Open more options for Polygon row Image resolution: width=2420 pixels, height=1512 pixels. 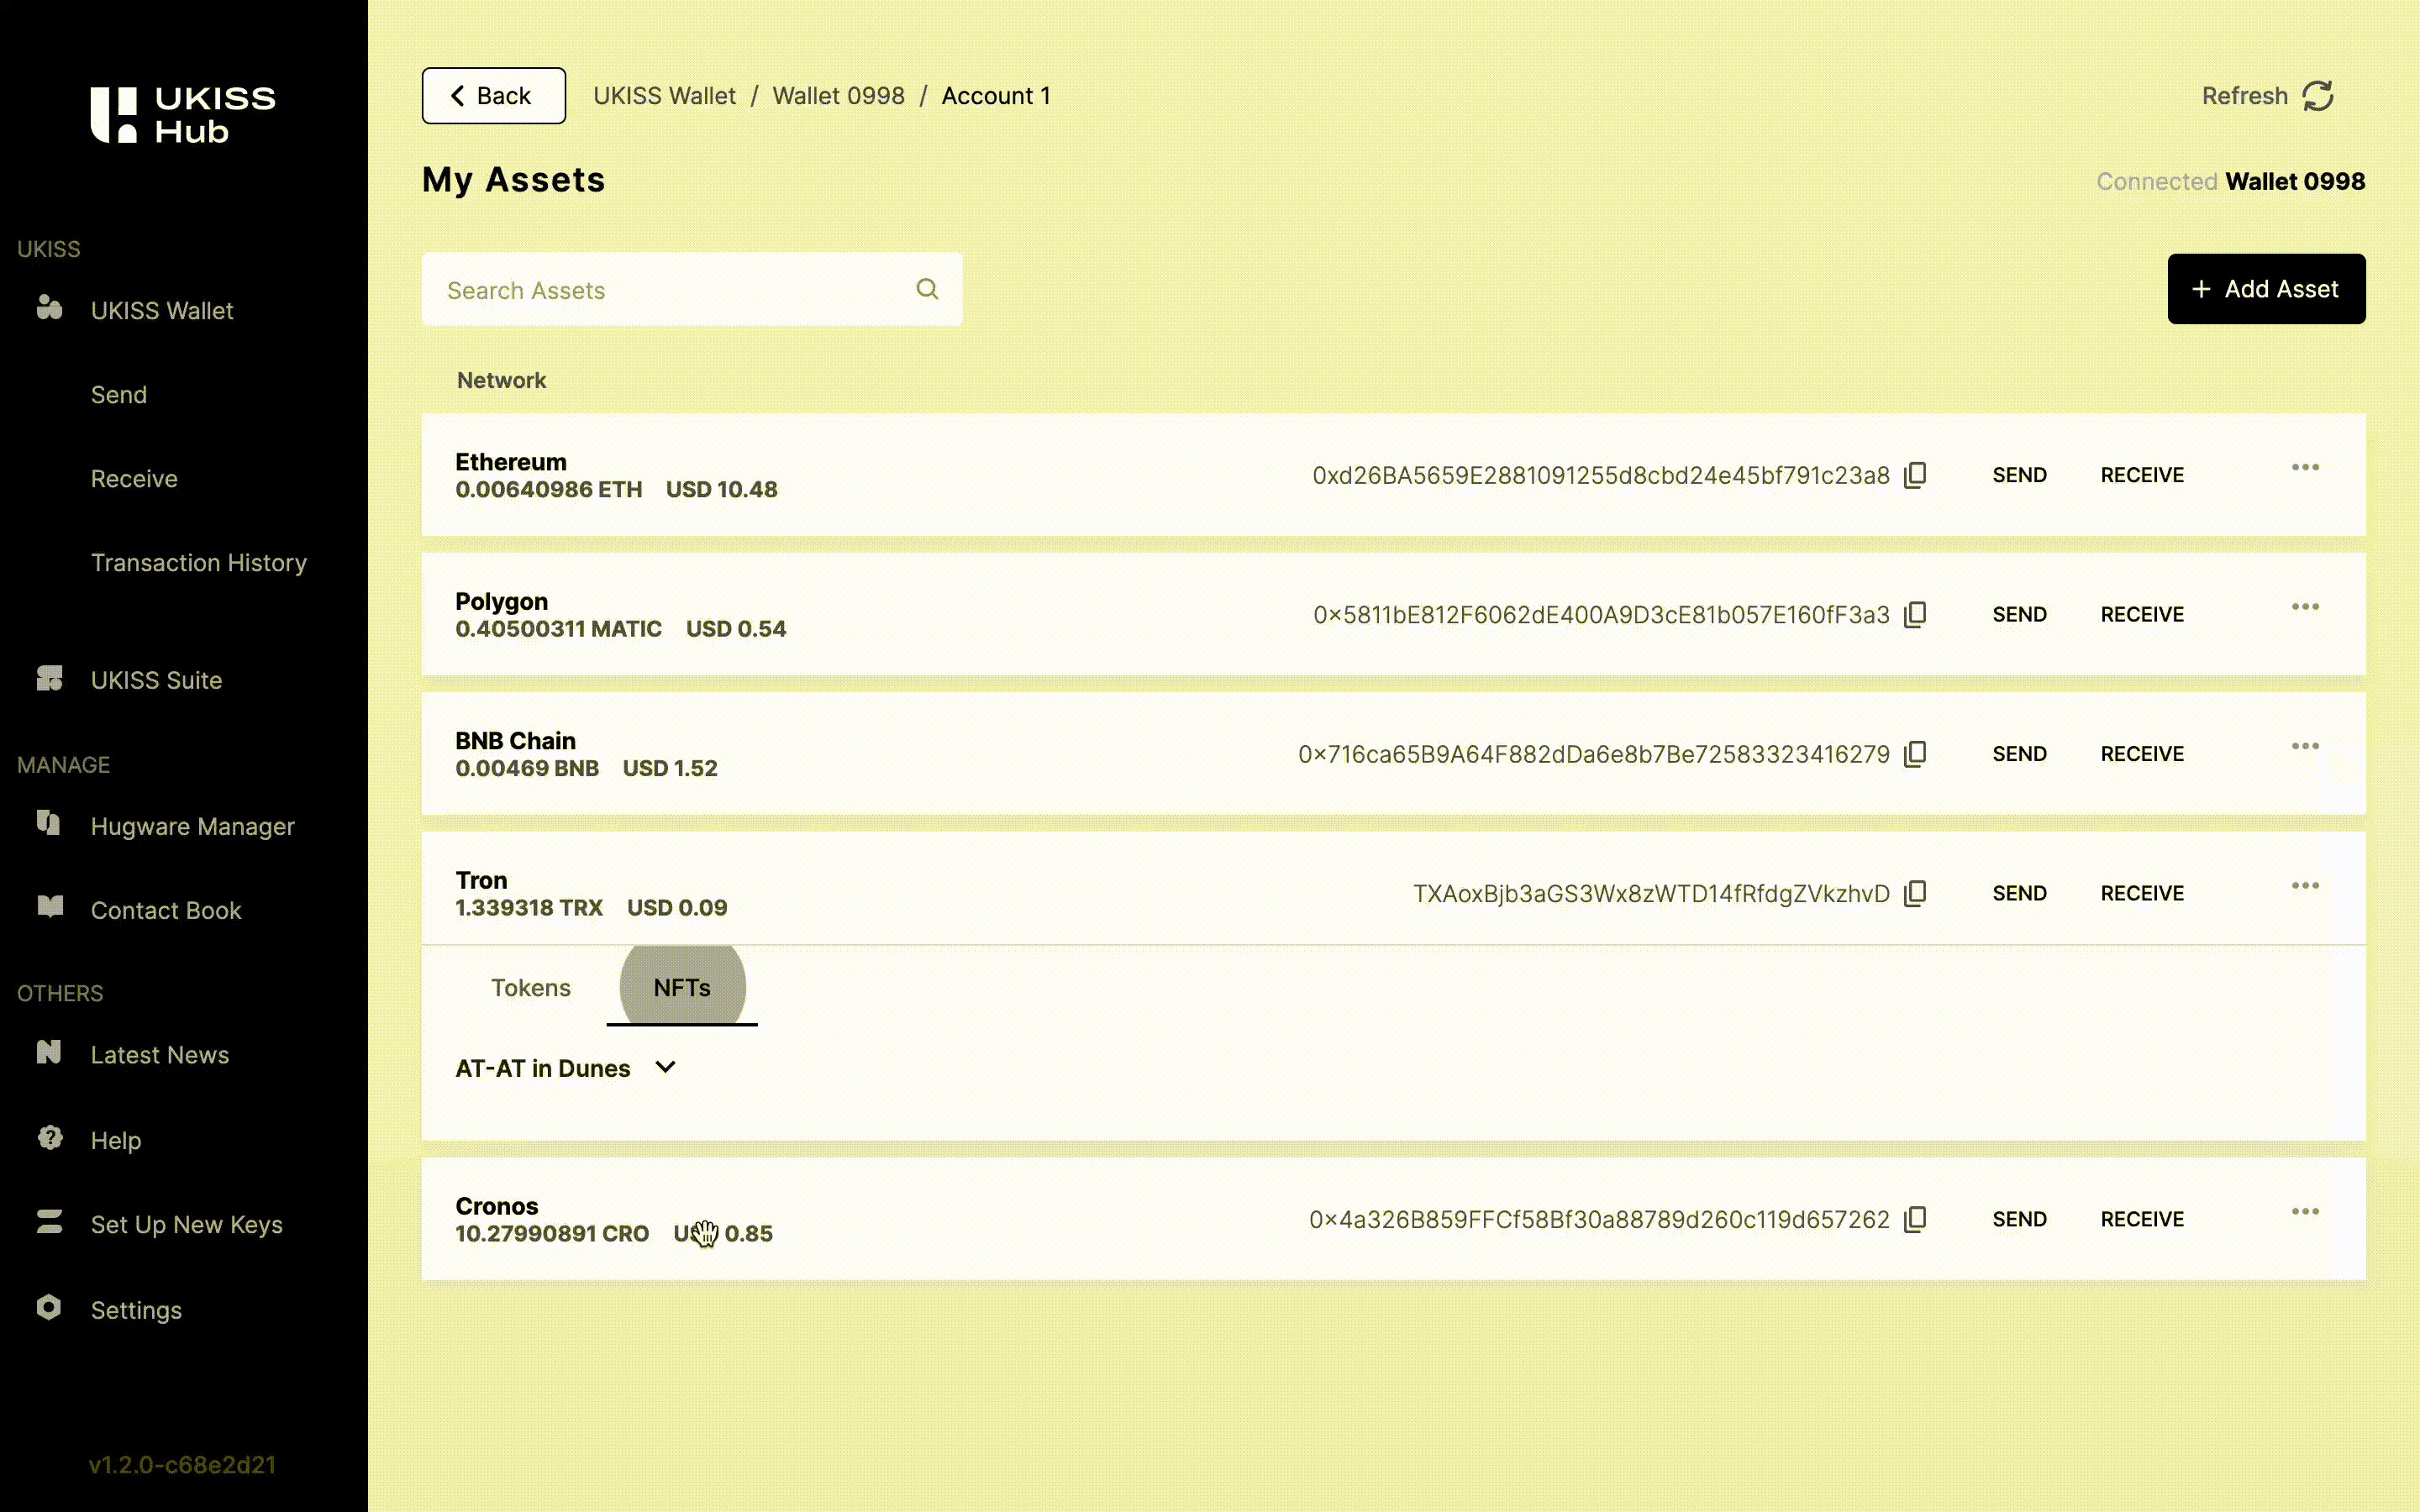(x=2305, y=606)
